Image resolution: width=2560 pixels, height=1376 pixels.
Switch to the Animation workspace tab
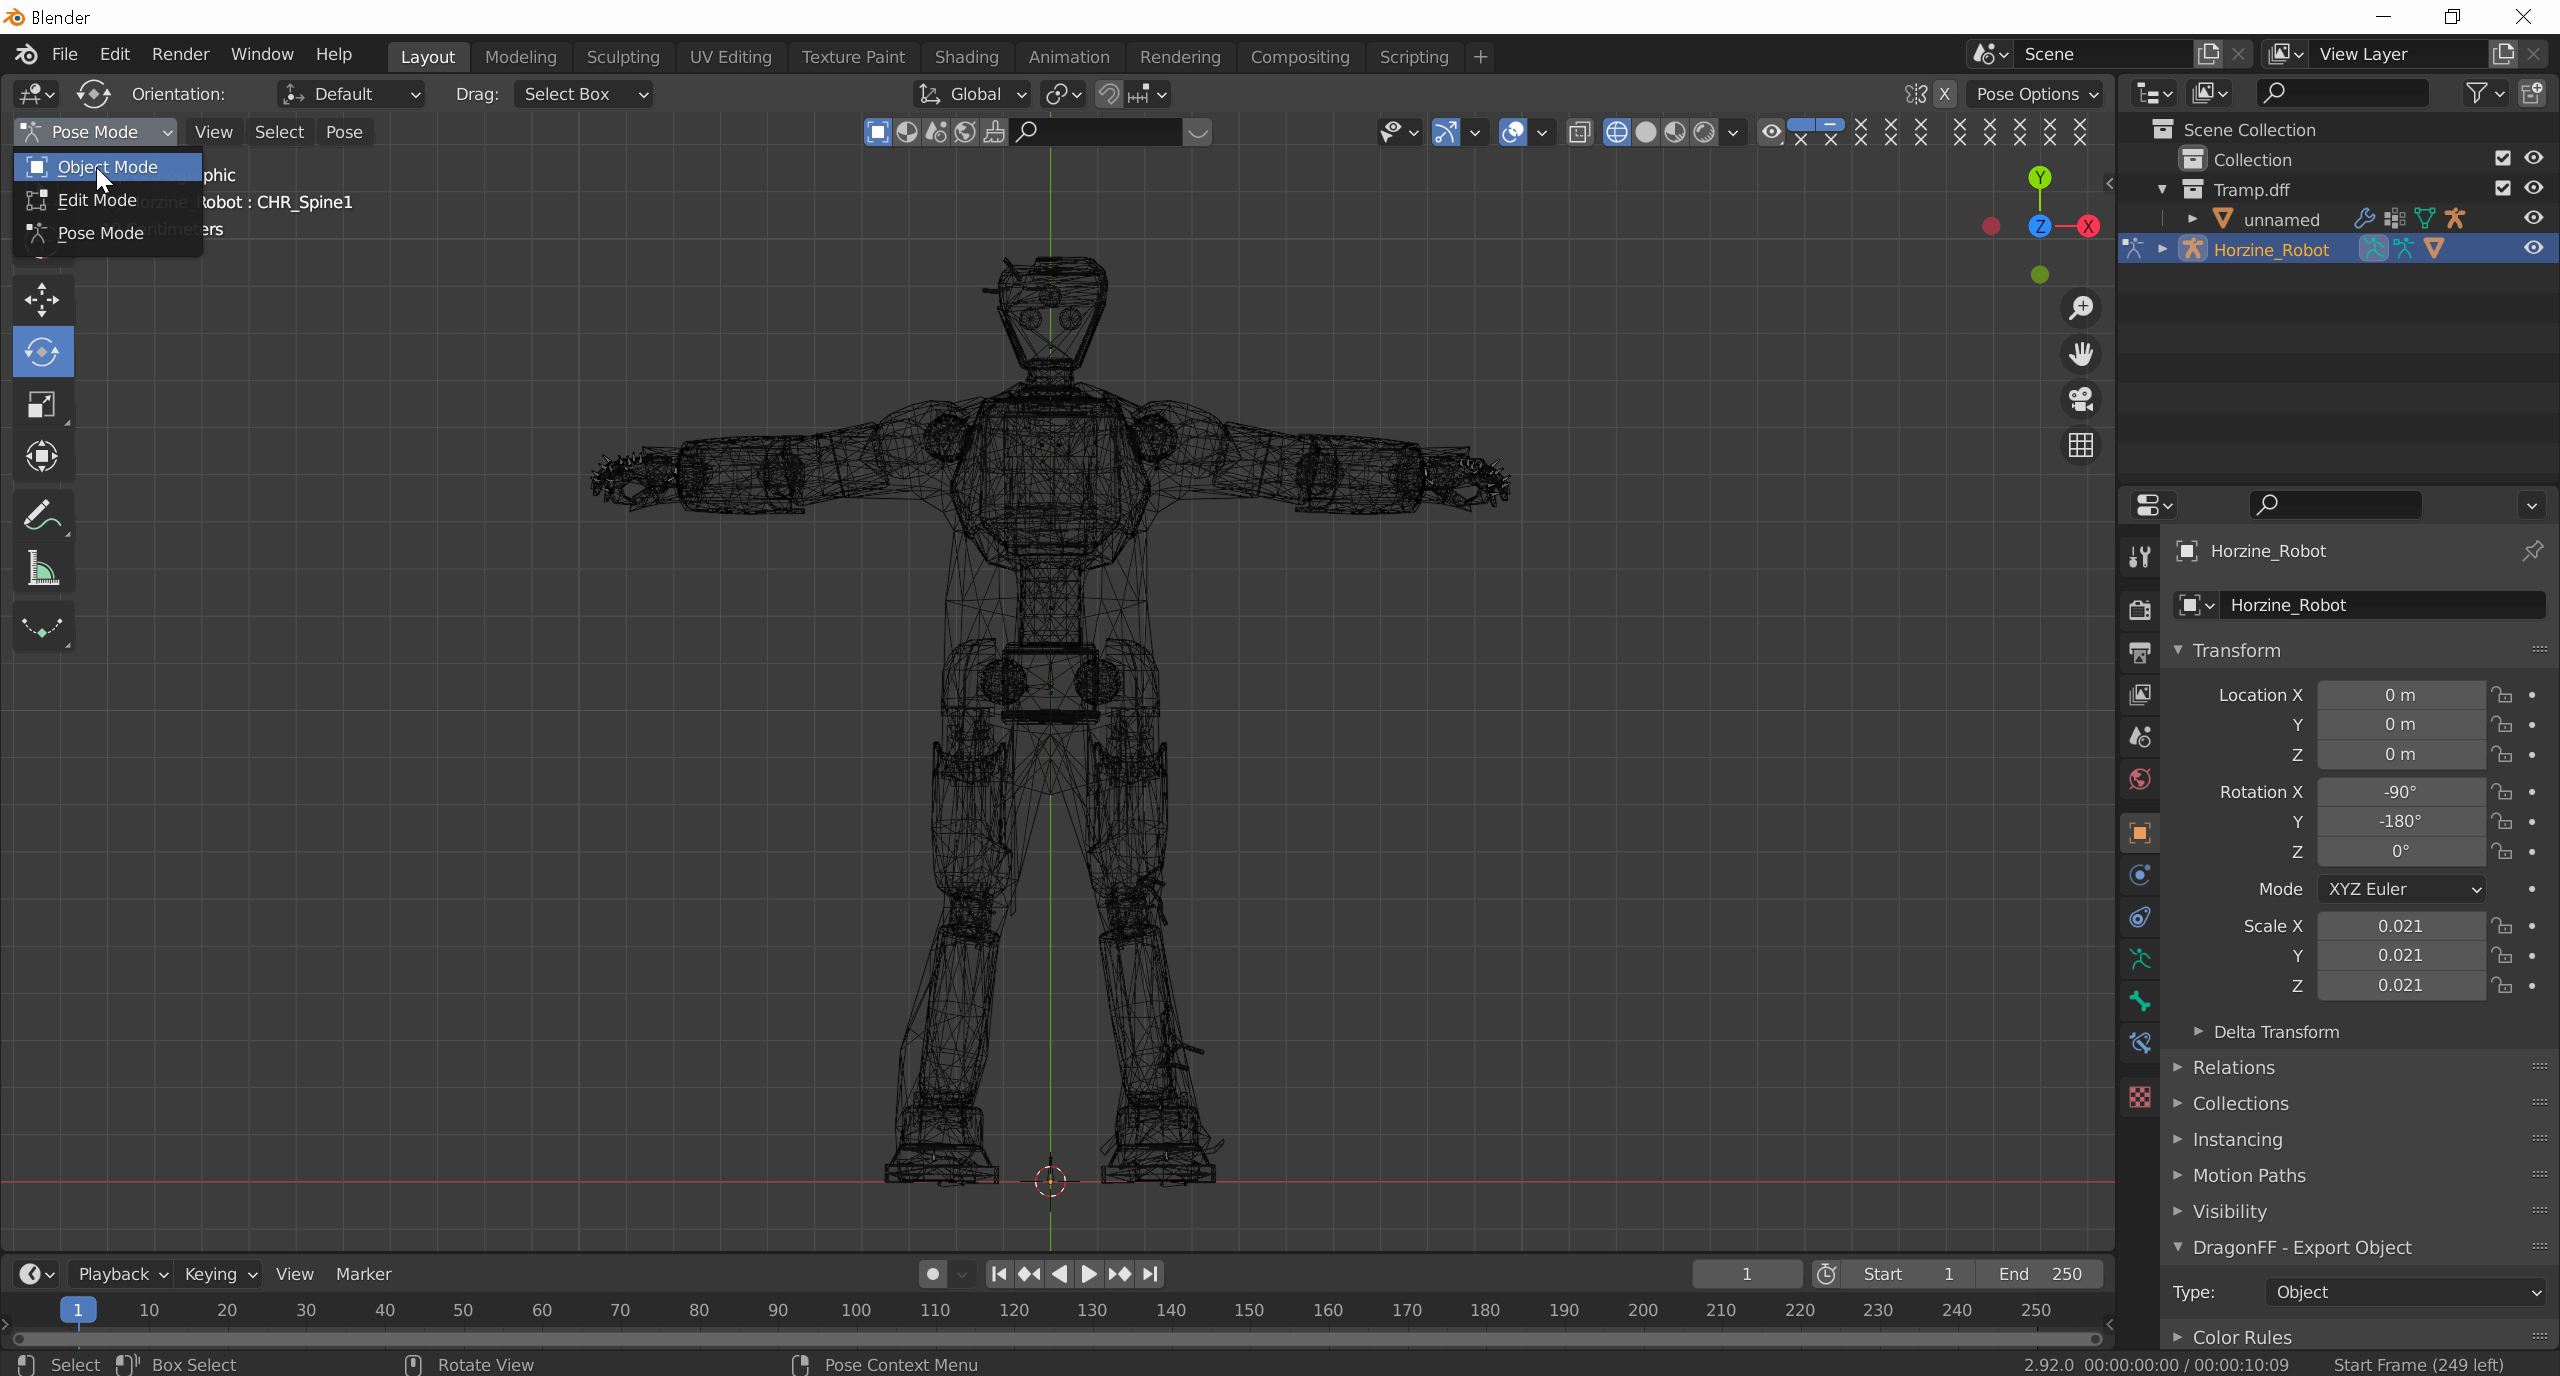click(x=1068, y=57)
